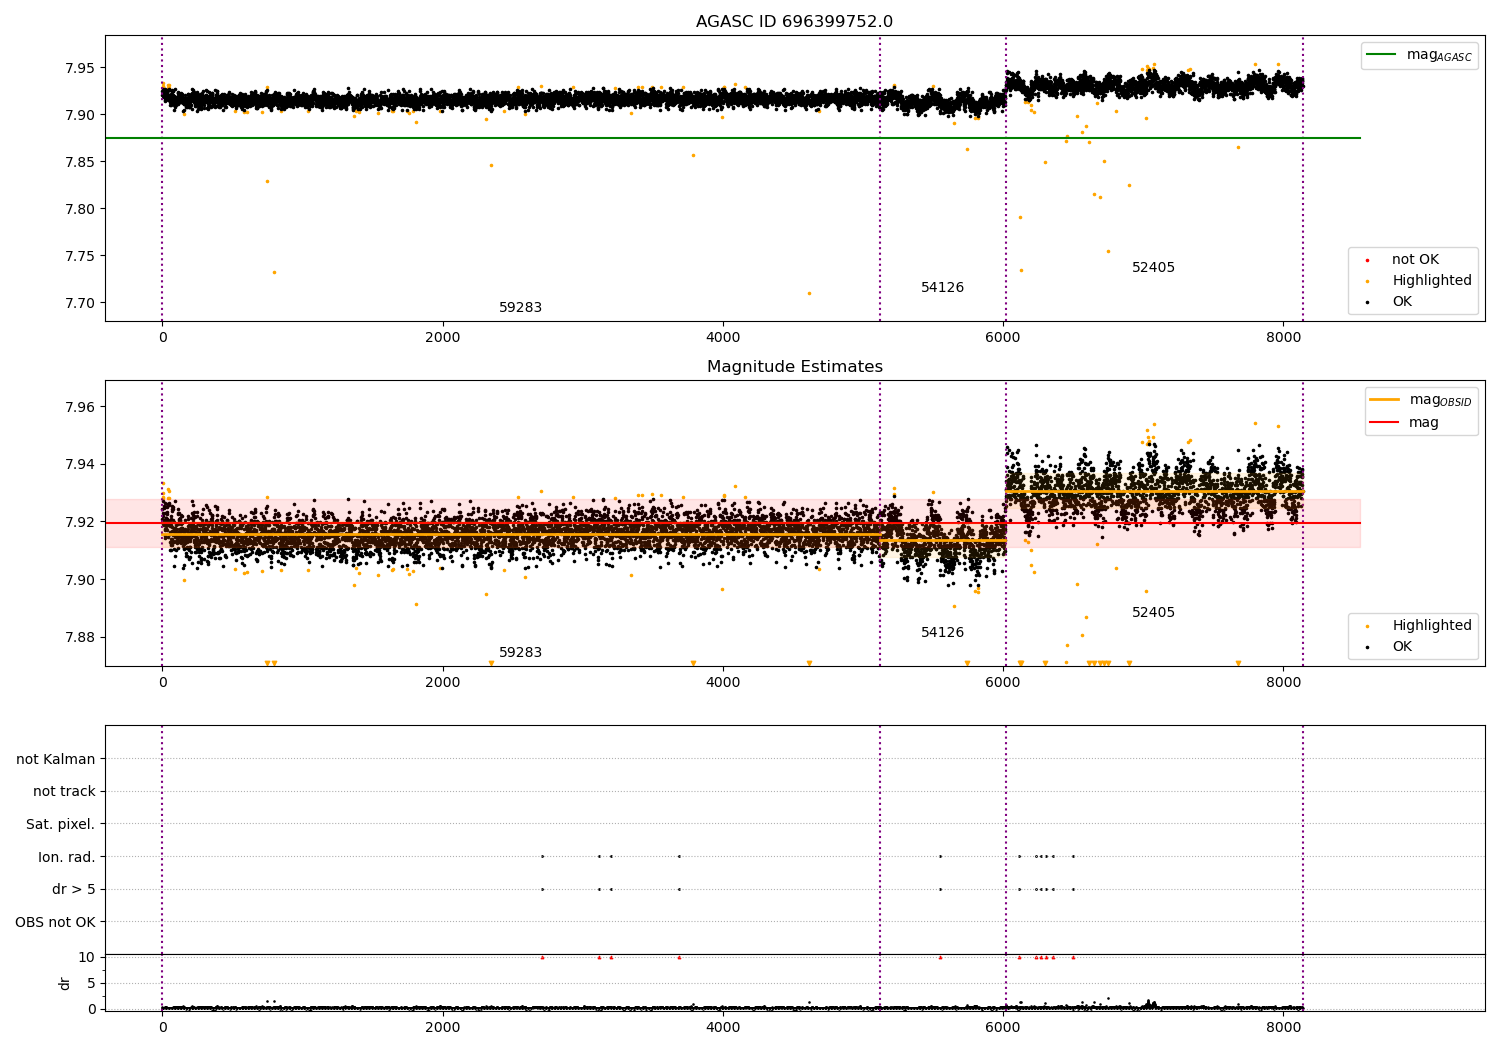
Task: Click the rotated 'dr' axis label
Action: pos(65,983)
